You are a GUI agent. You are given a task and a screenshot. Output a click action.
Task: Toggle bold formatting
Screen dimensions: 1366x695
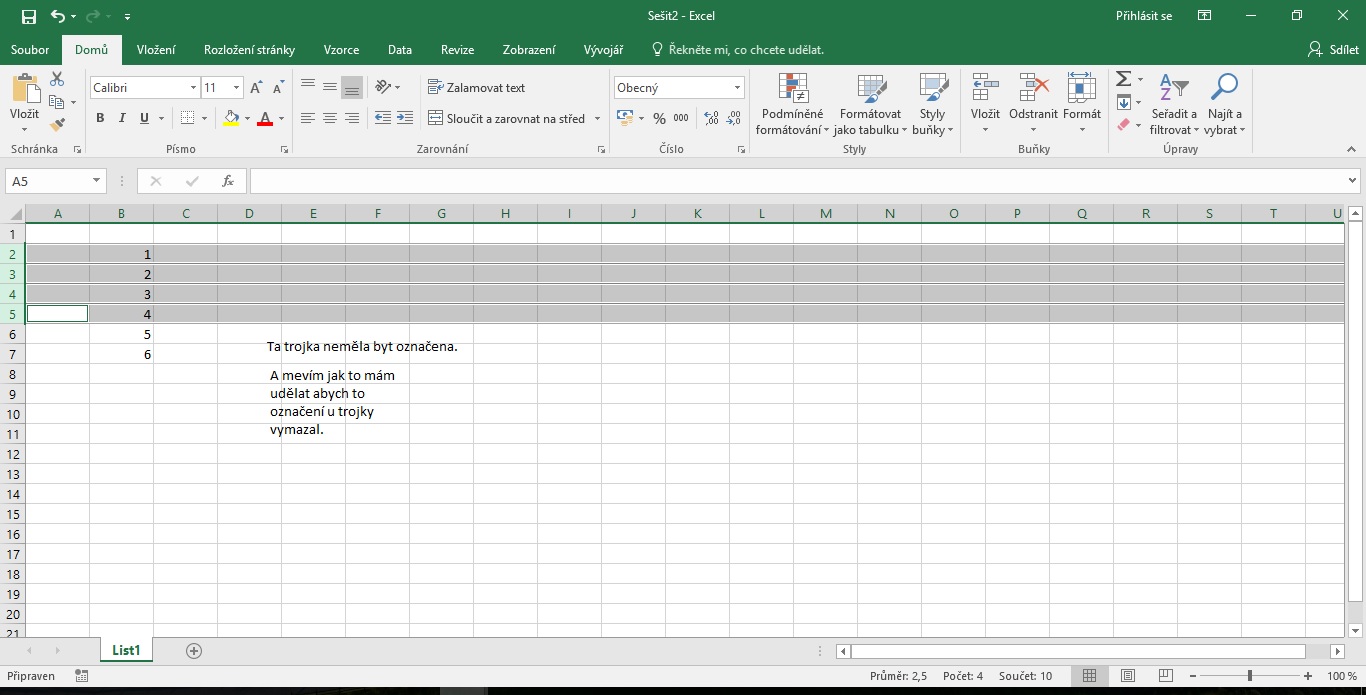pyautogui.click(x=100, y=118)
